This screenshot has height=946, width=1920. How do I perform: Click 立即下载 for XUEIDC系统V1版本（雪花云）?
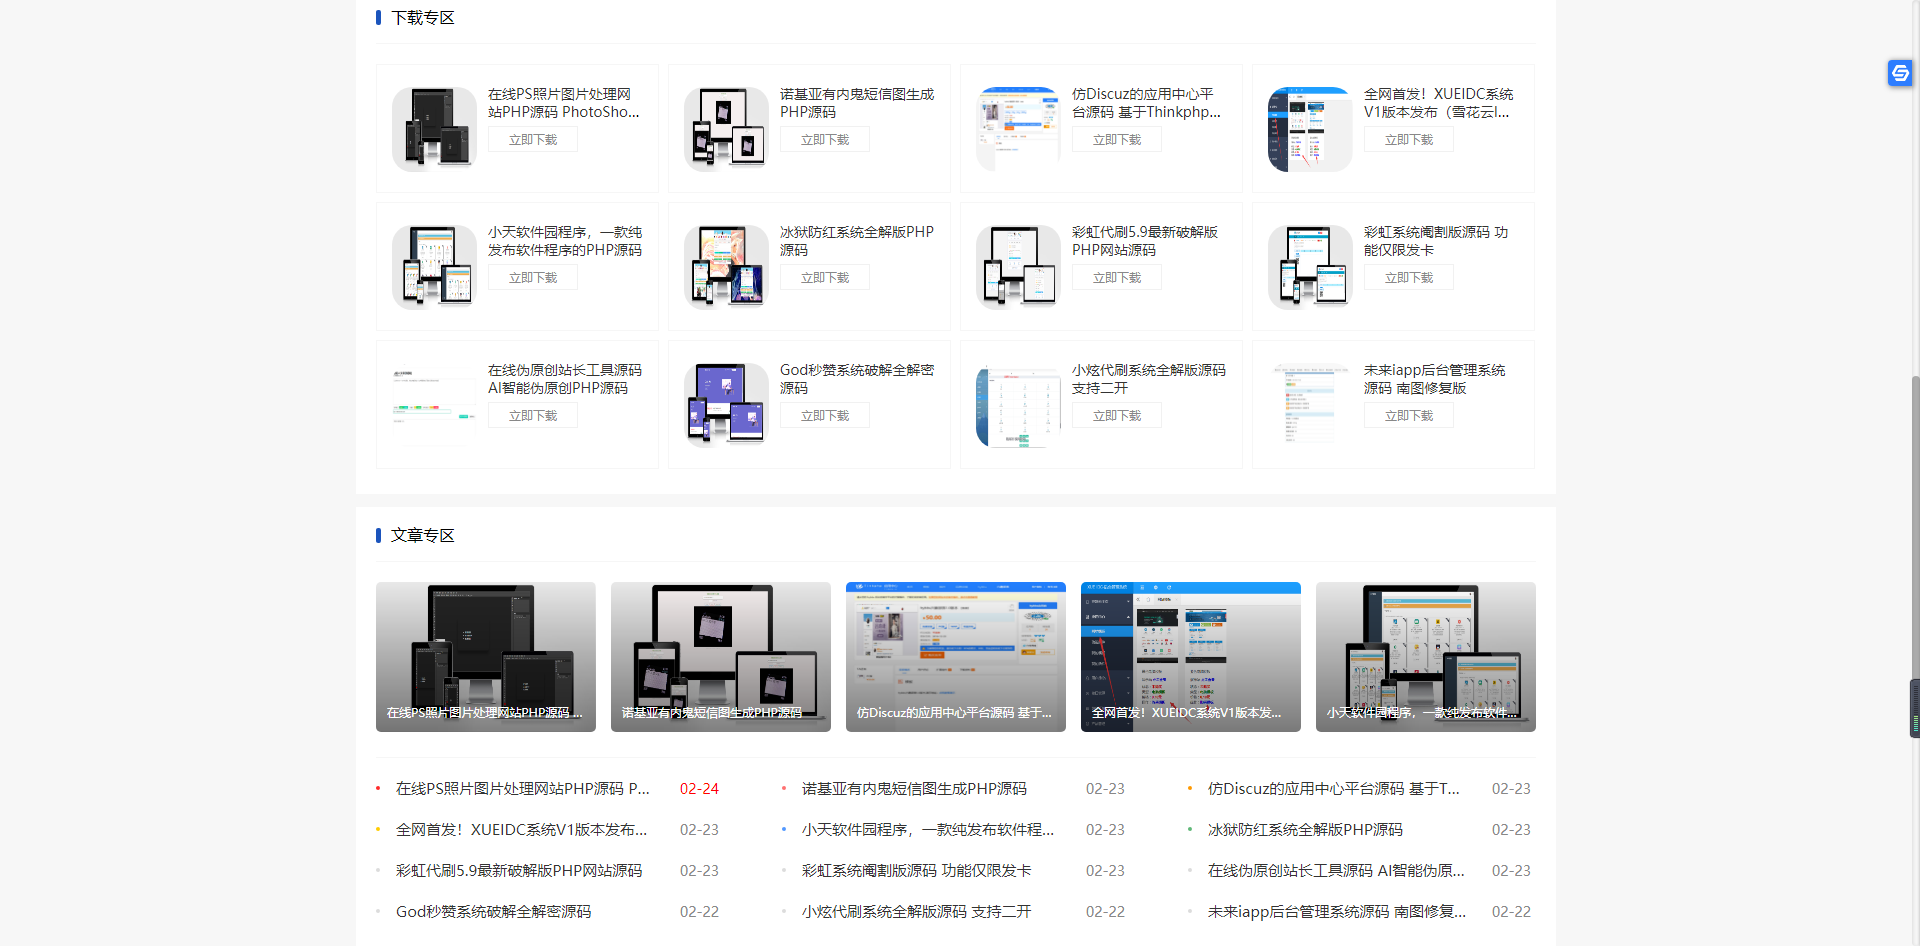coord(1408,139)
